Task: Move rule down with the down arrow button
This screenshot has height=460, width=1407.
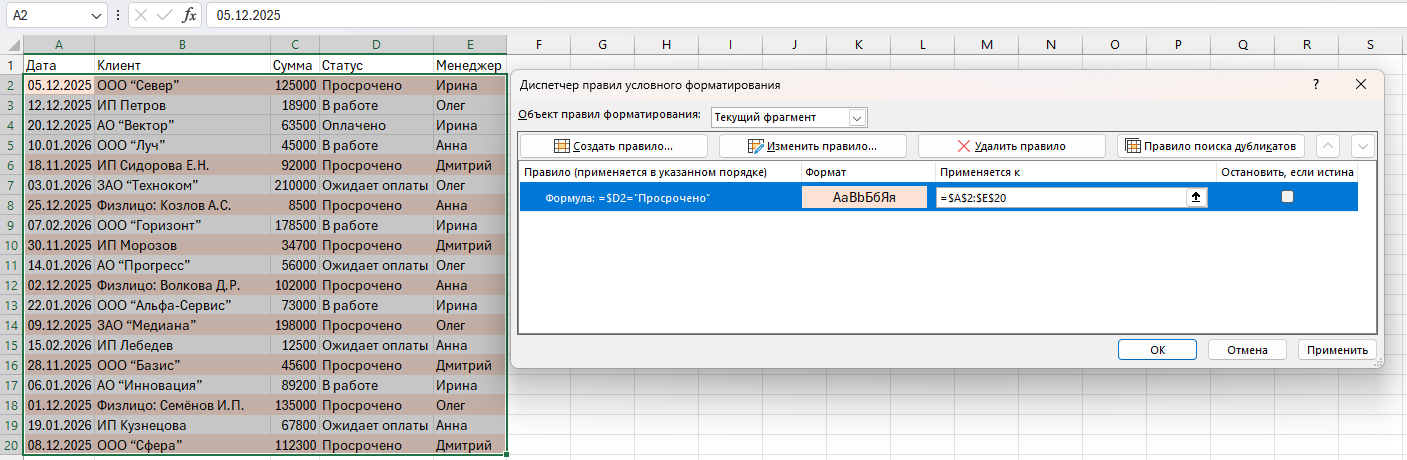Action: (1362, 146)
